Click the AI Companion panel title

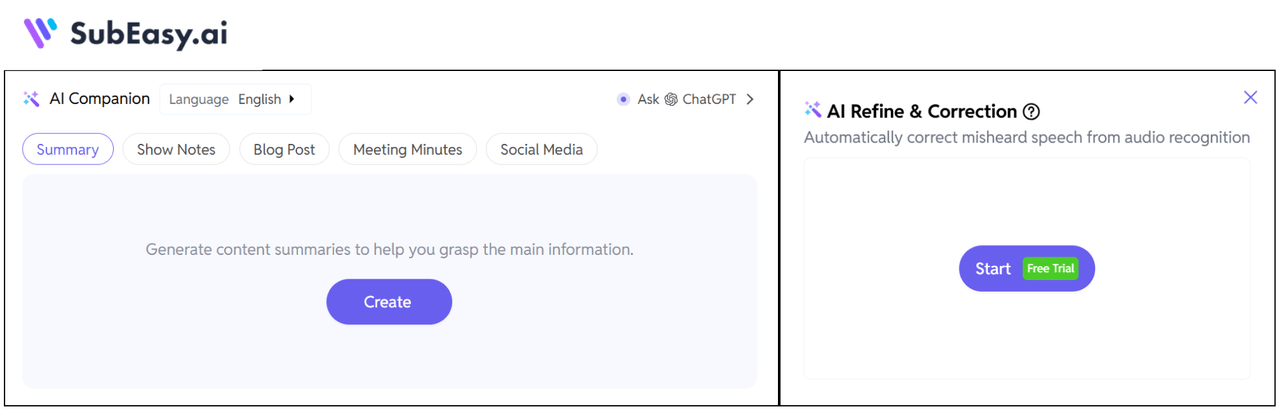click(99, 99)
